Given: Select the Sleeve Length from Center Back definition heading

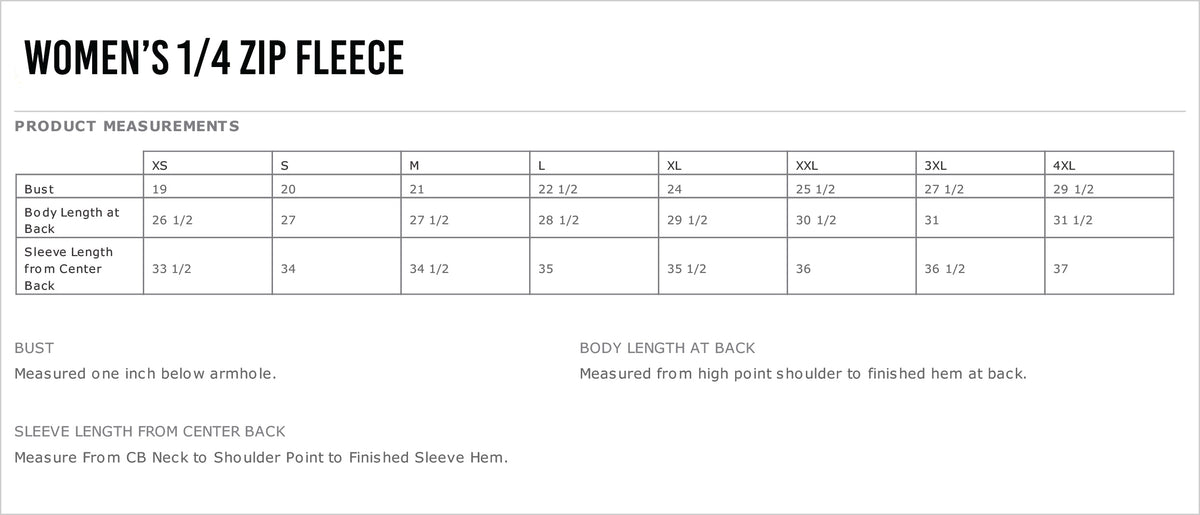Looking at the screenshot, I should point(150,431).
